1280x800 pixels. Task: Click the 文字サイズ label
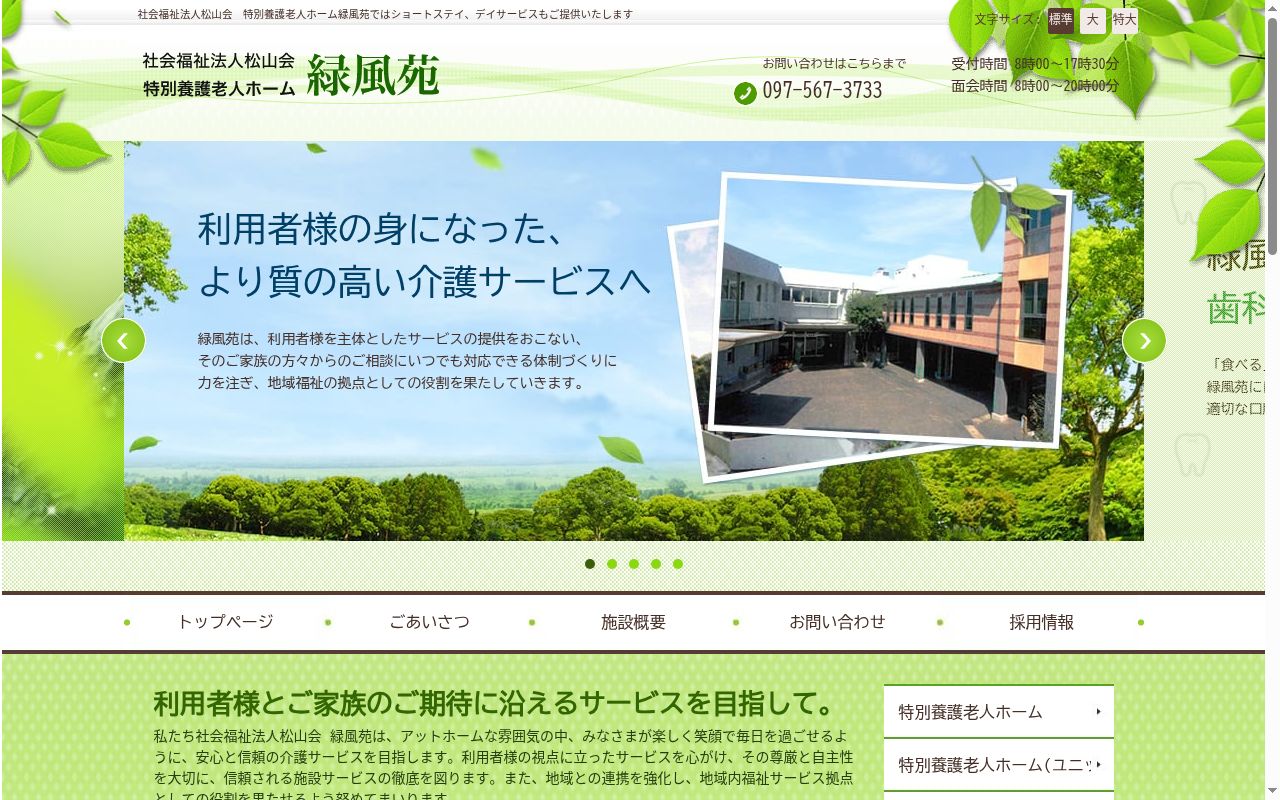point(1008,20)
